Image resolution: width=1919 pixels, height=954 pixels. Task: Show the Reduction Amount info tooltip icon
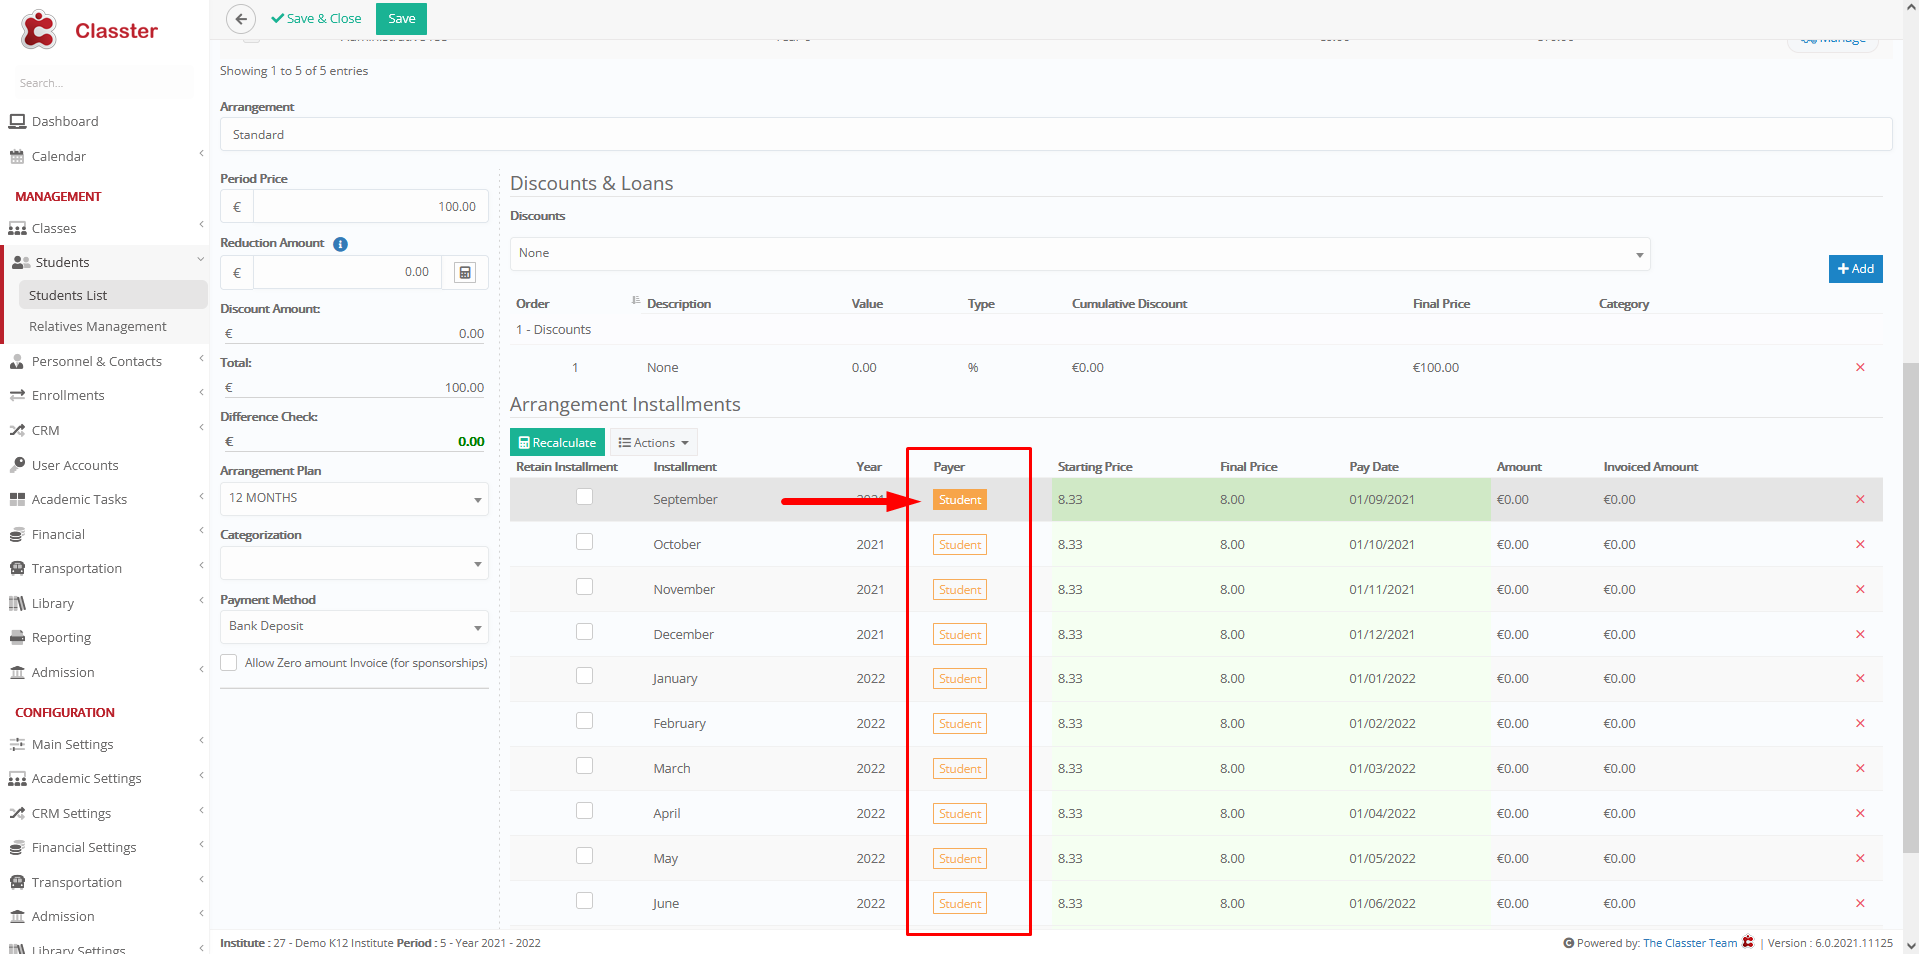[x=340, y=244]
